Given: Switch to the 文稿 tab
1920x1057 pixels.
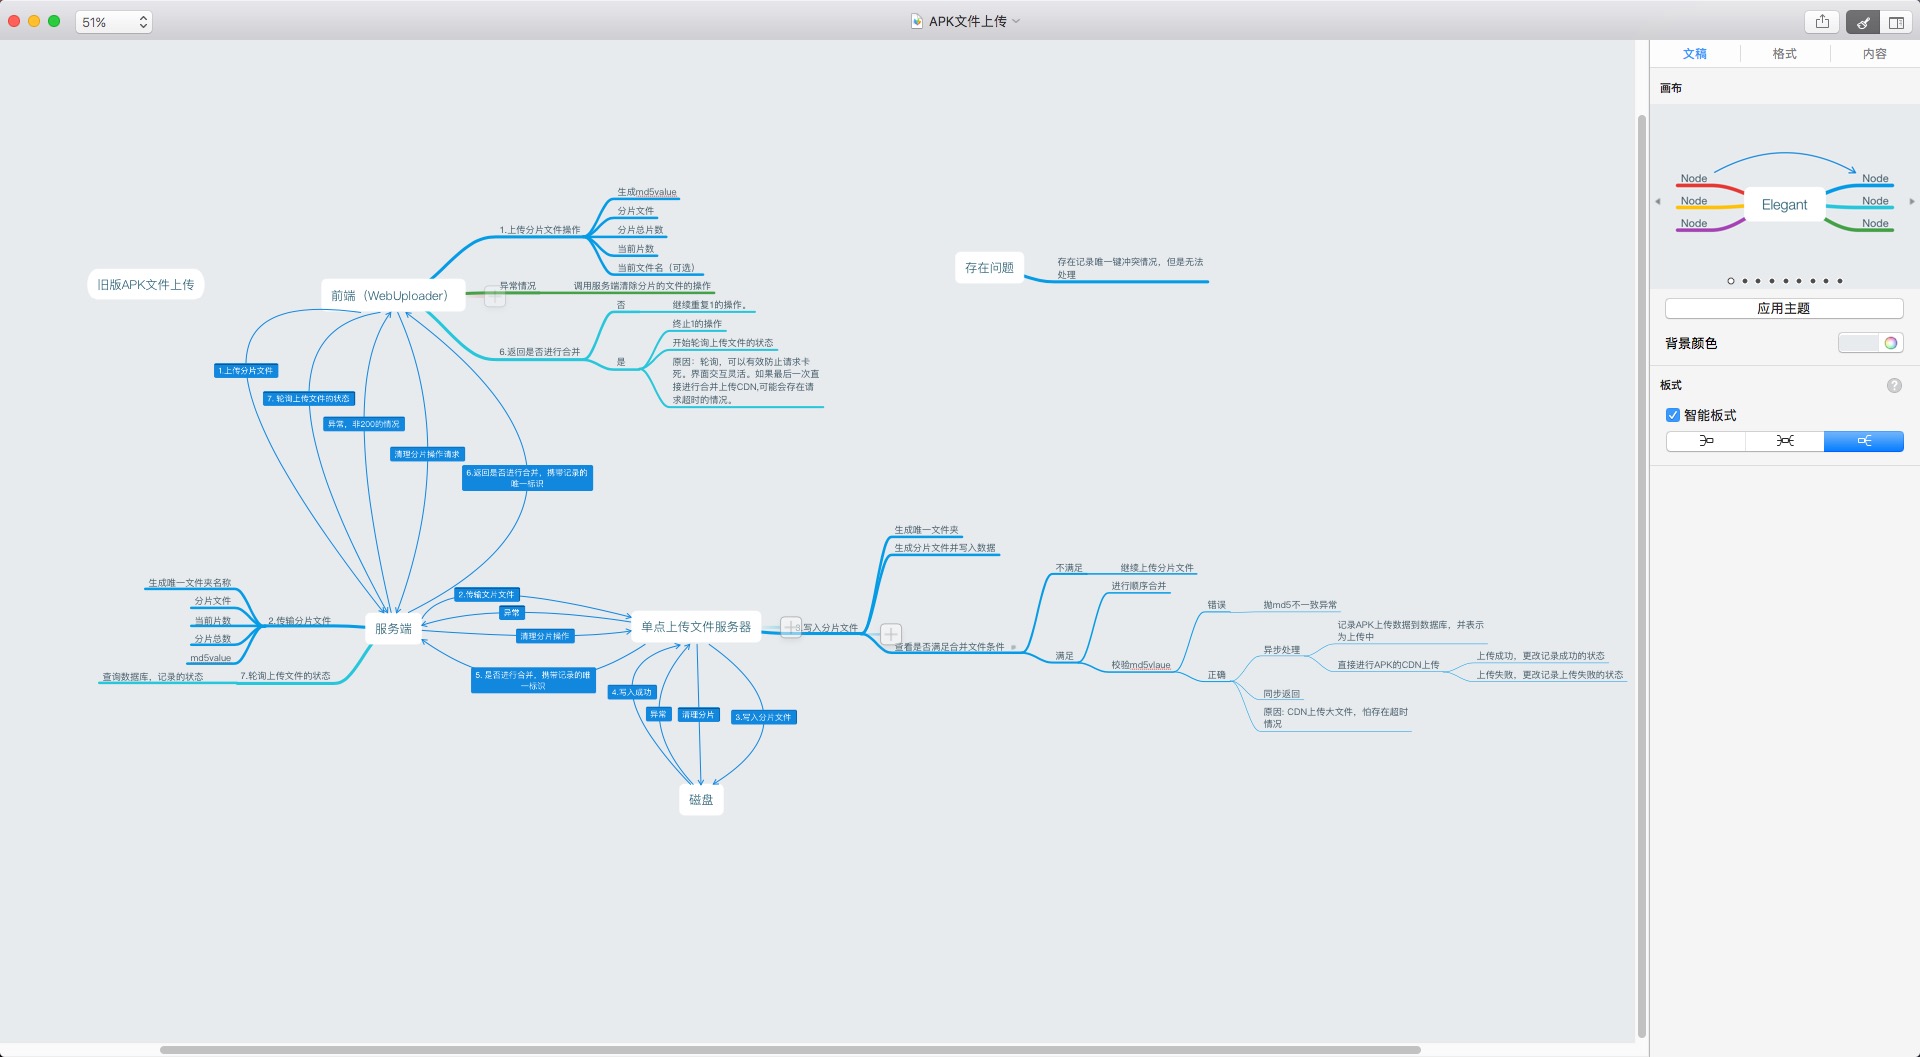Looking at the screenshot, I should point(1695,54).
